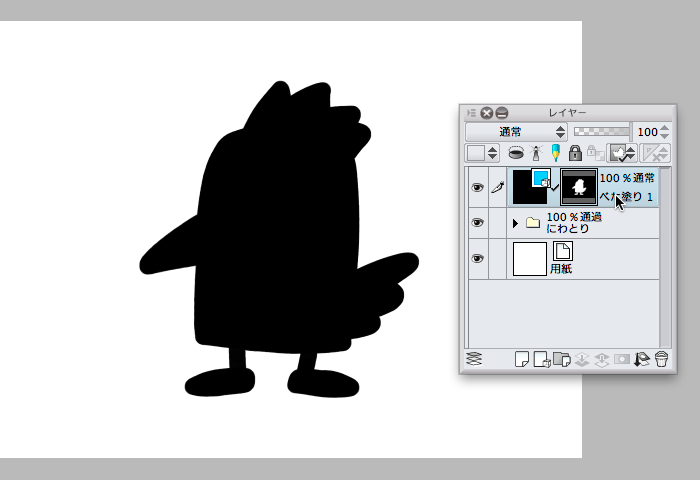Close the レイヤー panel
700x480 pixels.
[487, 113]
